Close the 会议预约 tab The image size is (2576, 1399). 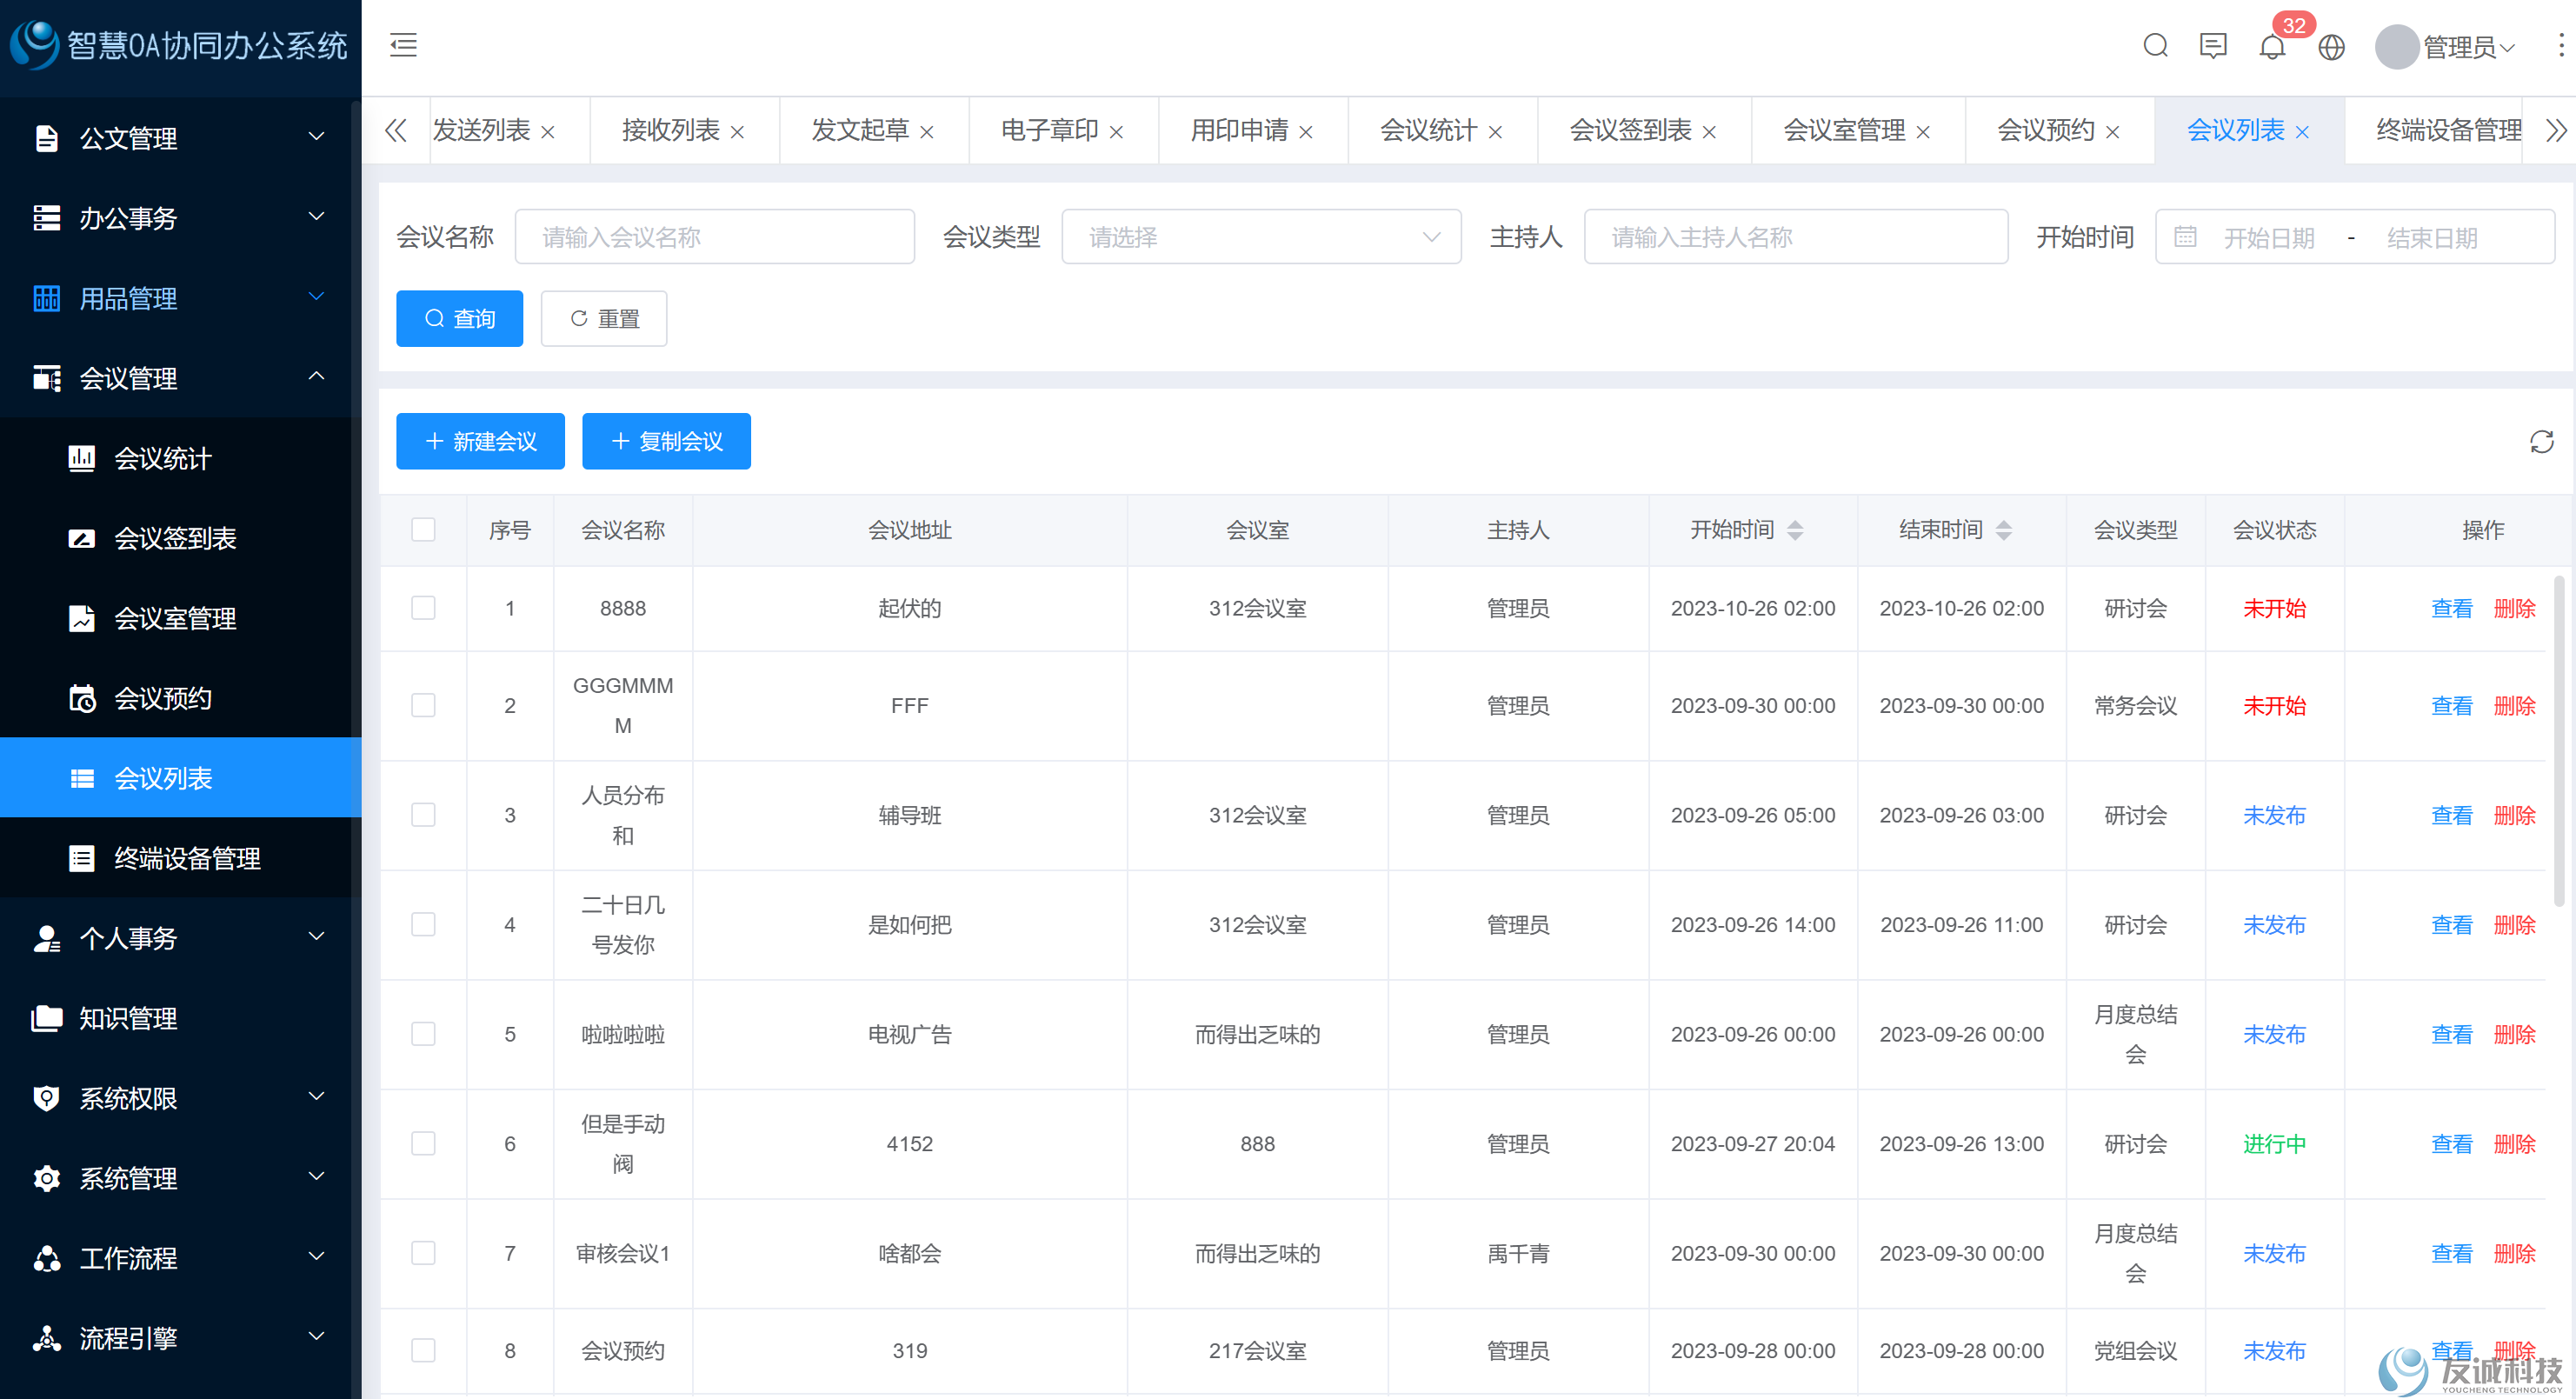pyautogui.click(x=2112, y=132)
